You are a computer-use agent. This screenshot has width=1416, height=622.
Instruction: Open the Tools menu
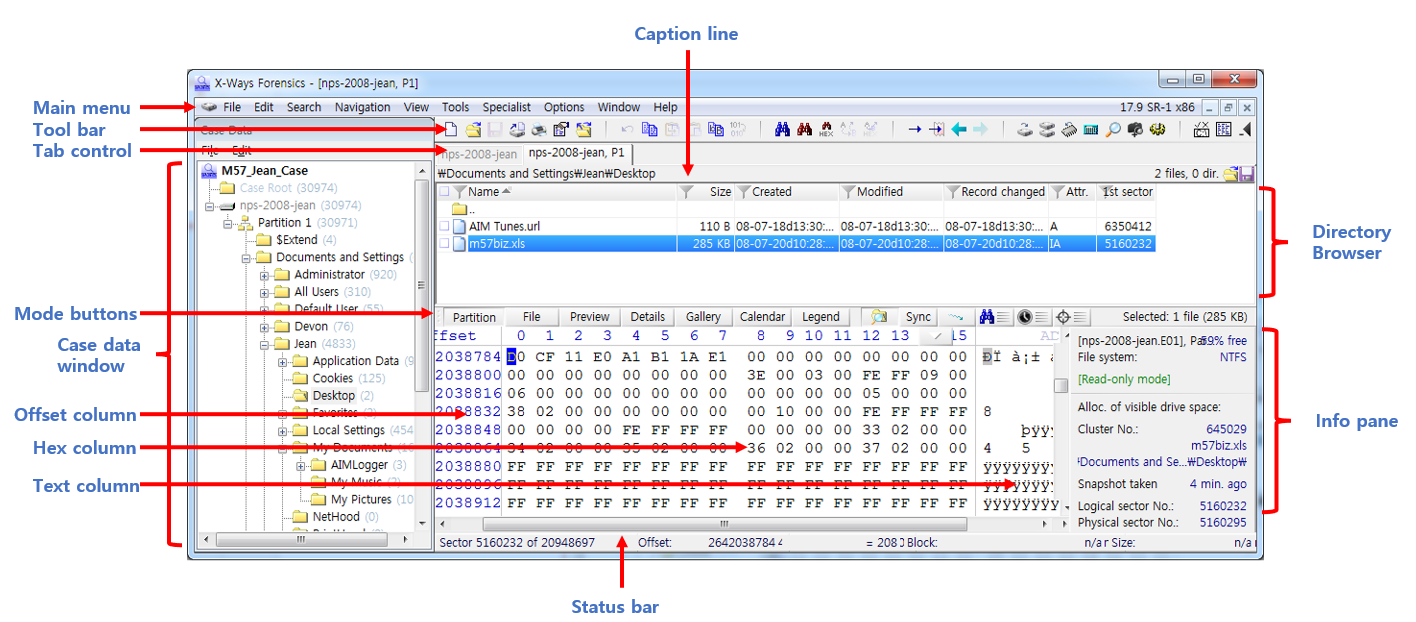[456, 107]
